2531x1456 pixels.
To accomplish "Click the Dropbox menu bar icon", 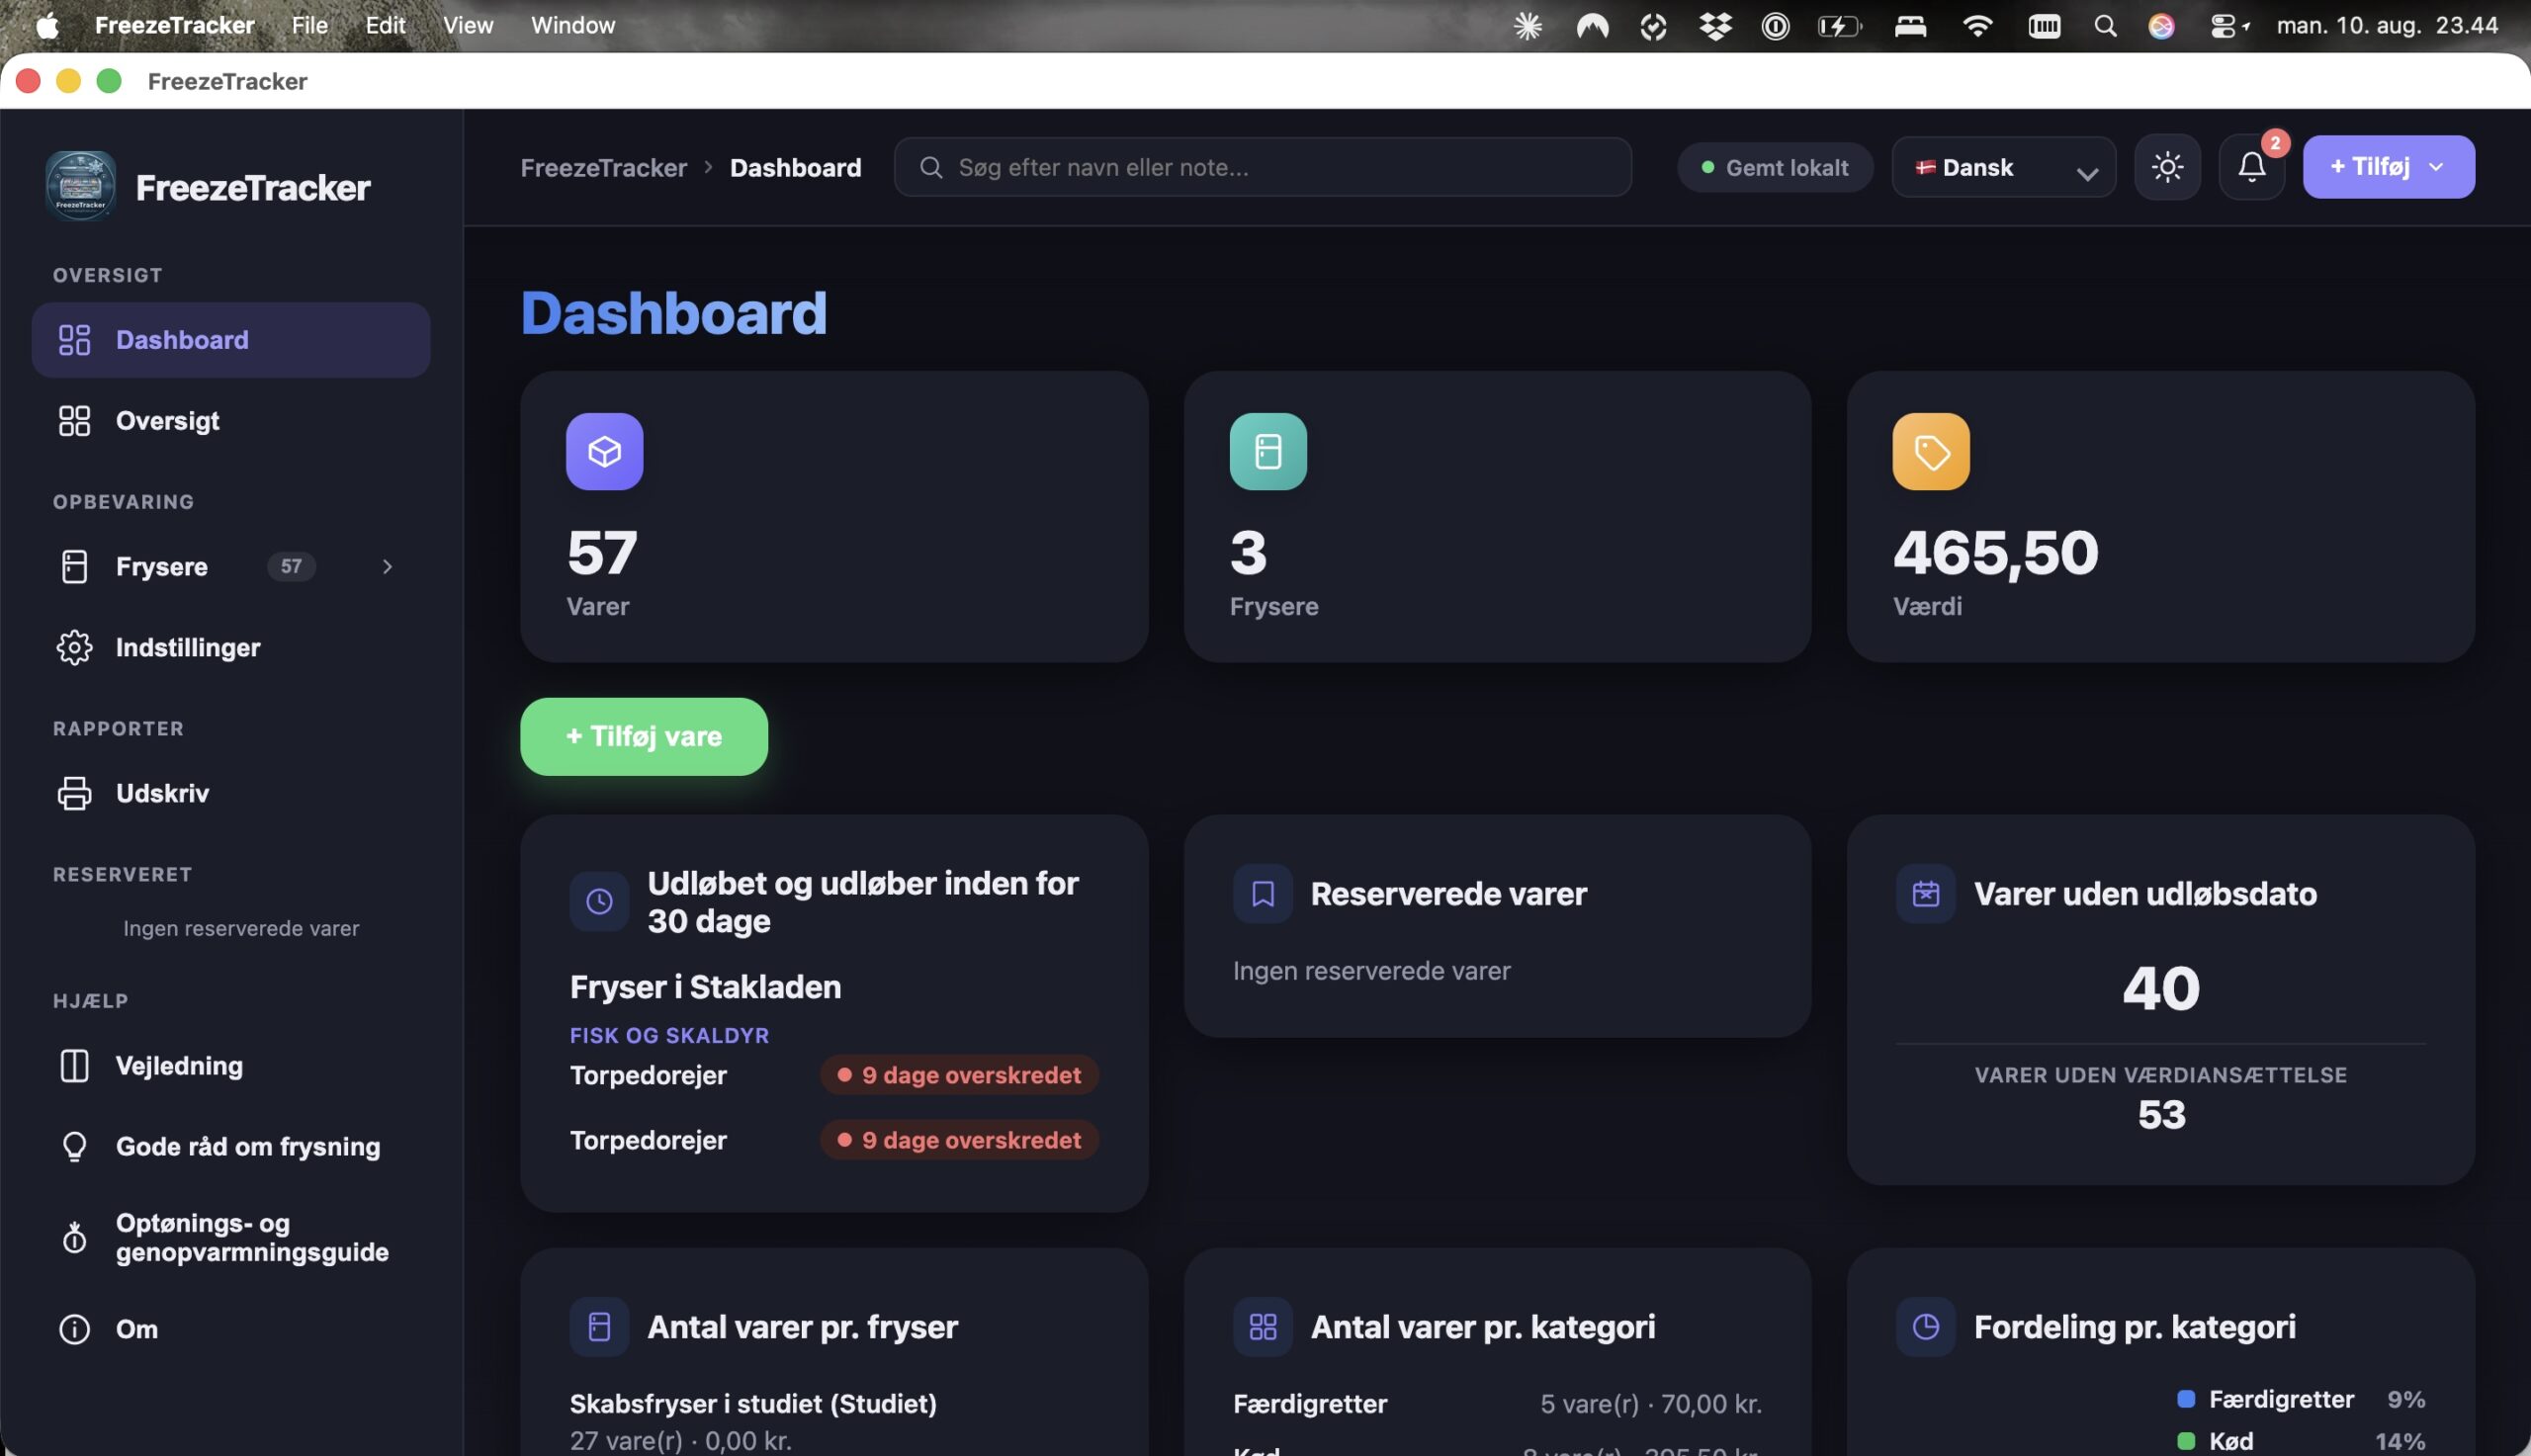I will (1715, 26).
